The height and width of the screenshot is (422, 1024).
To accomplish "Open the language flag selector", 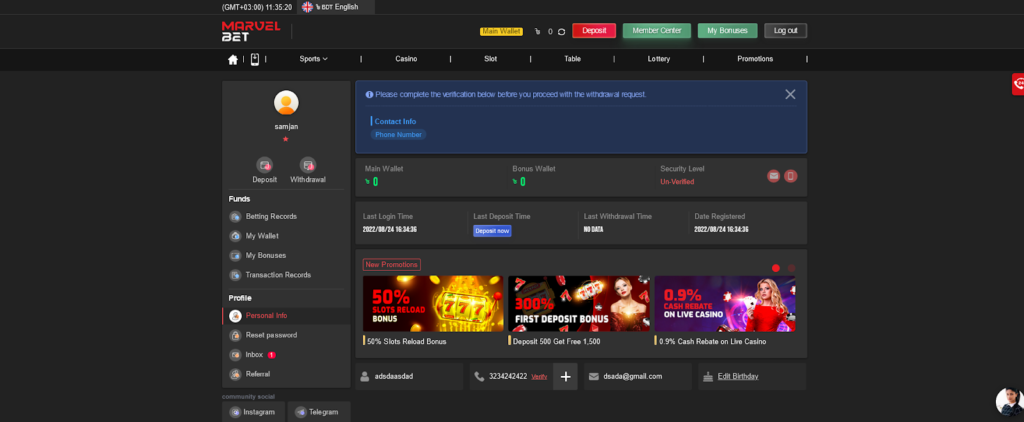I will click(307, 7).
